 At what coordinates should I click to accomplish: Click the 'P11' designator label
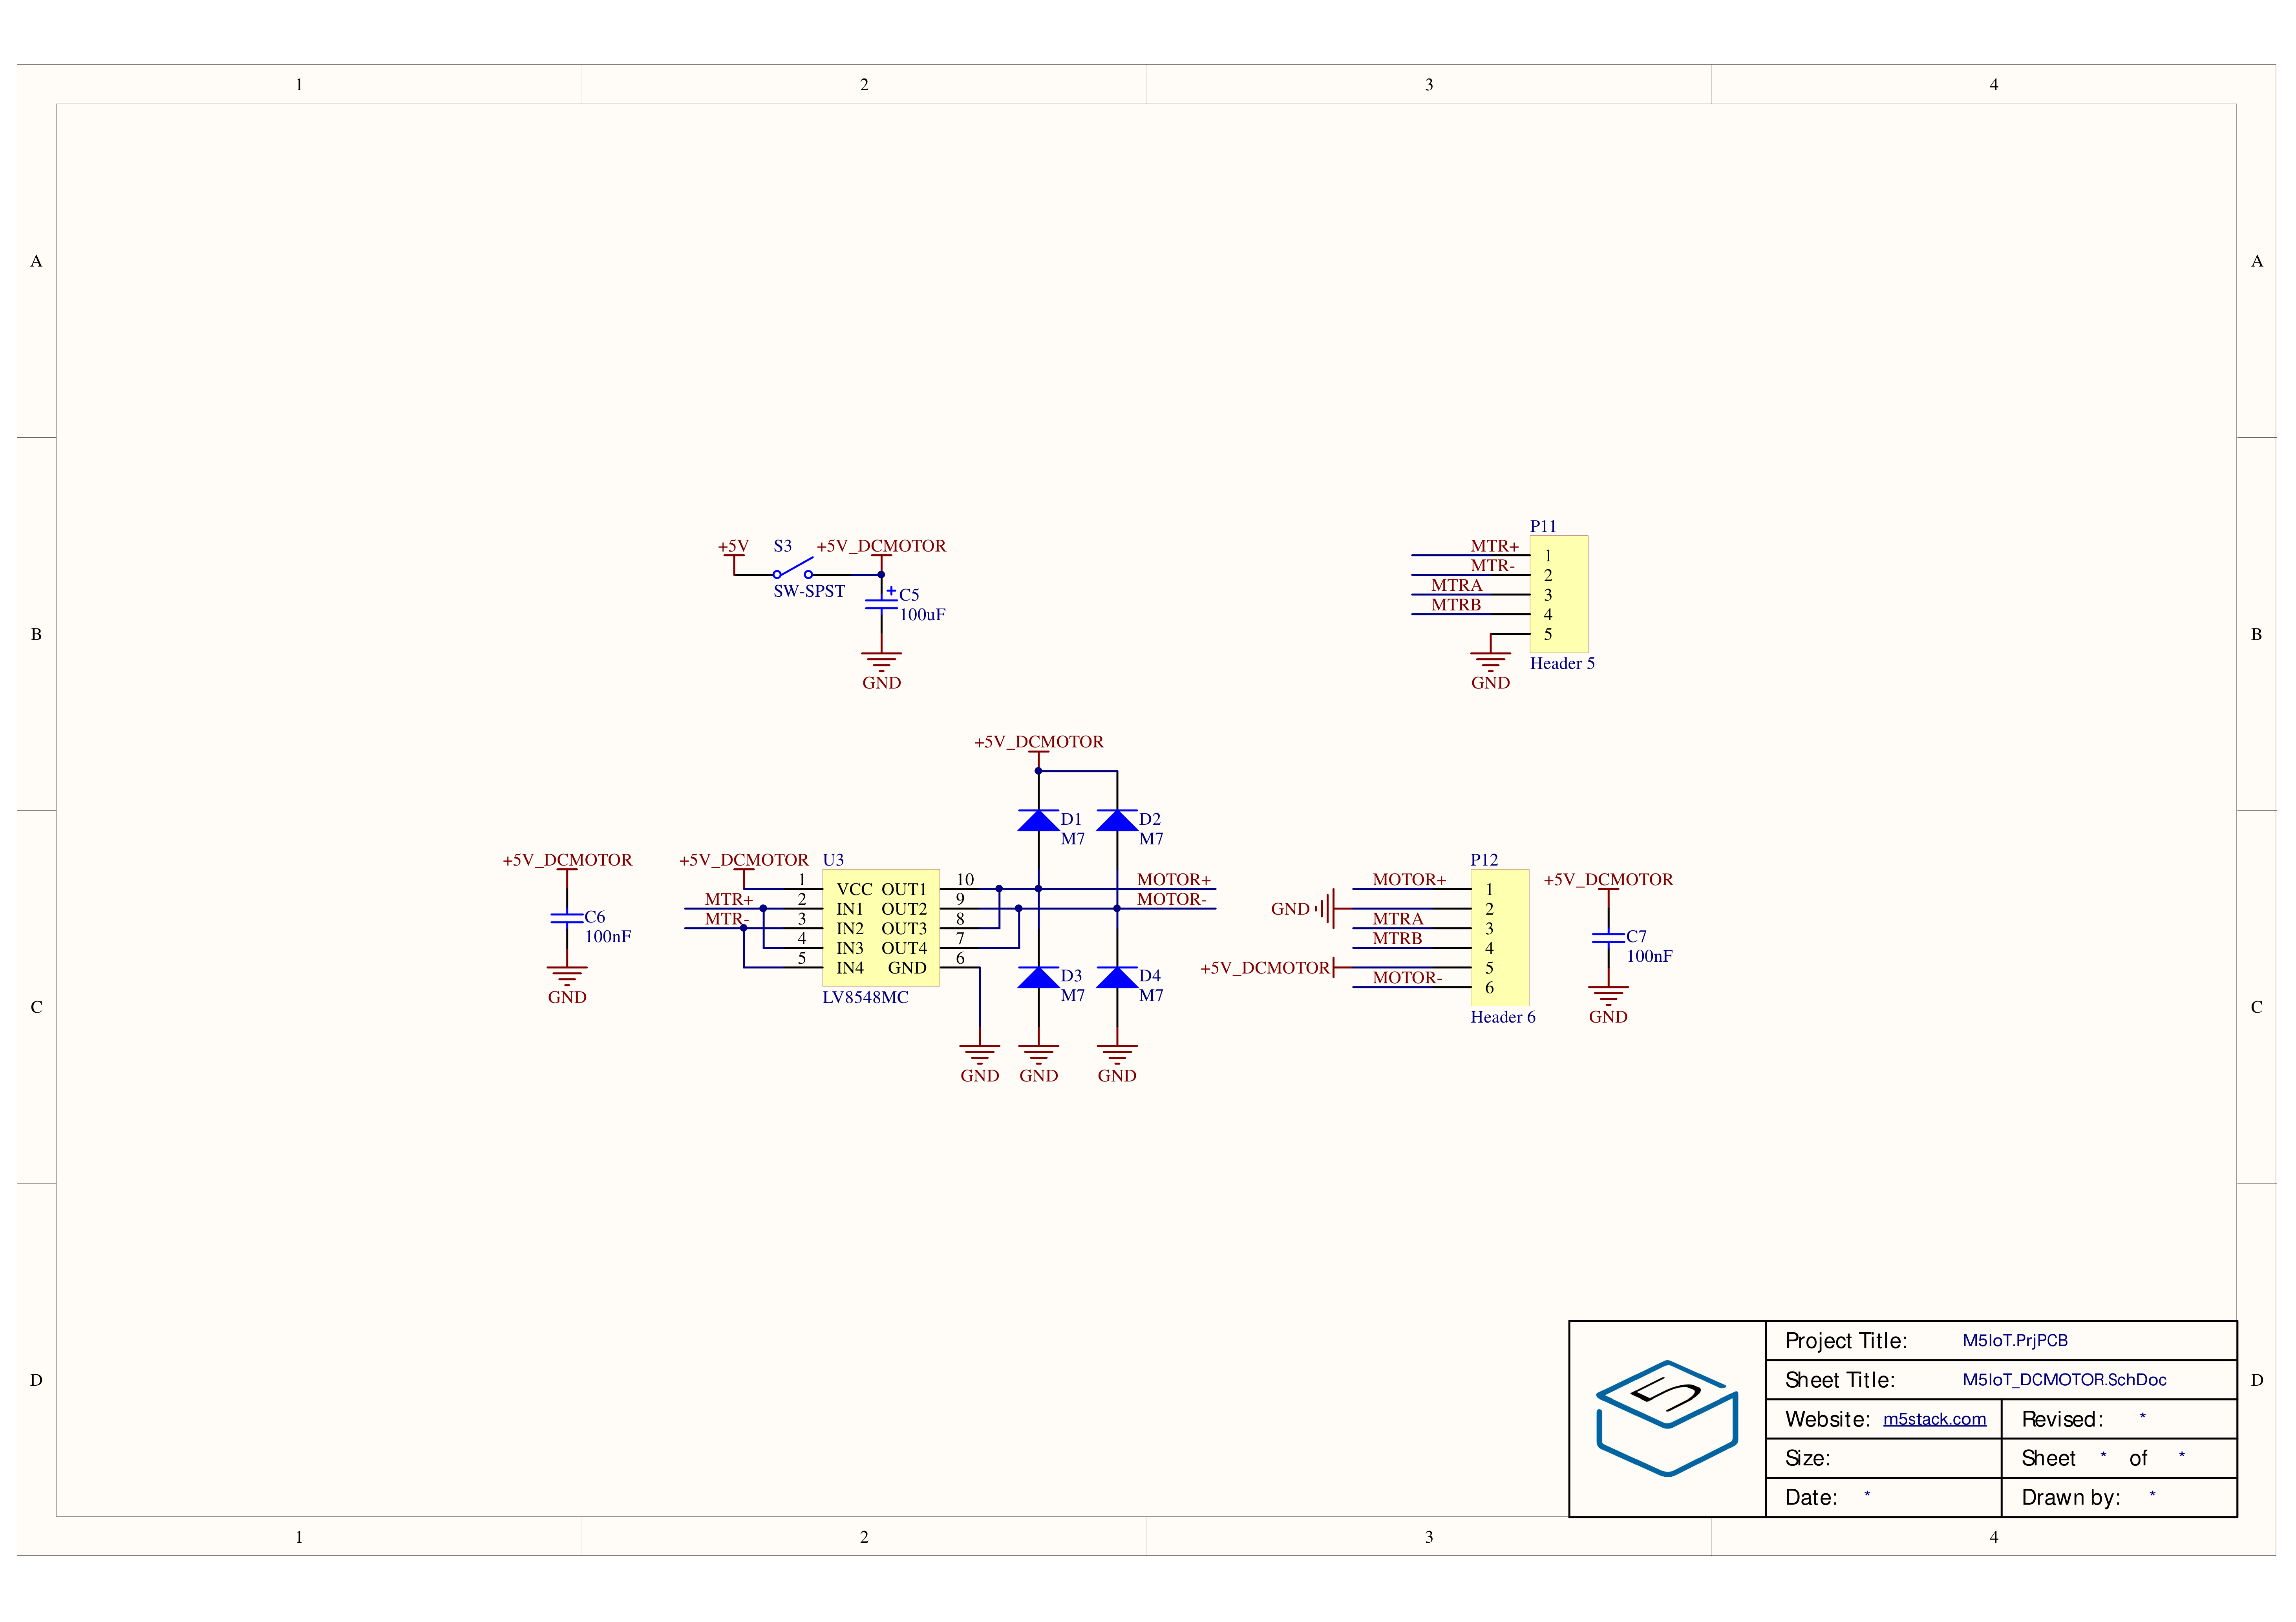[1543, 526]
